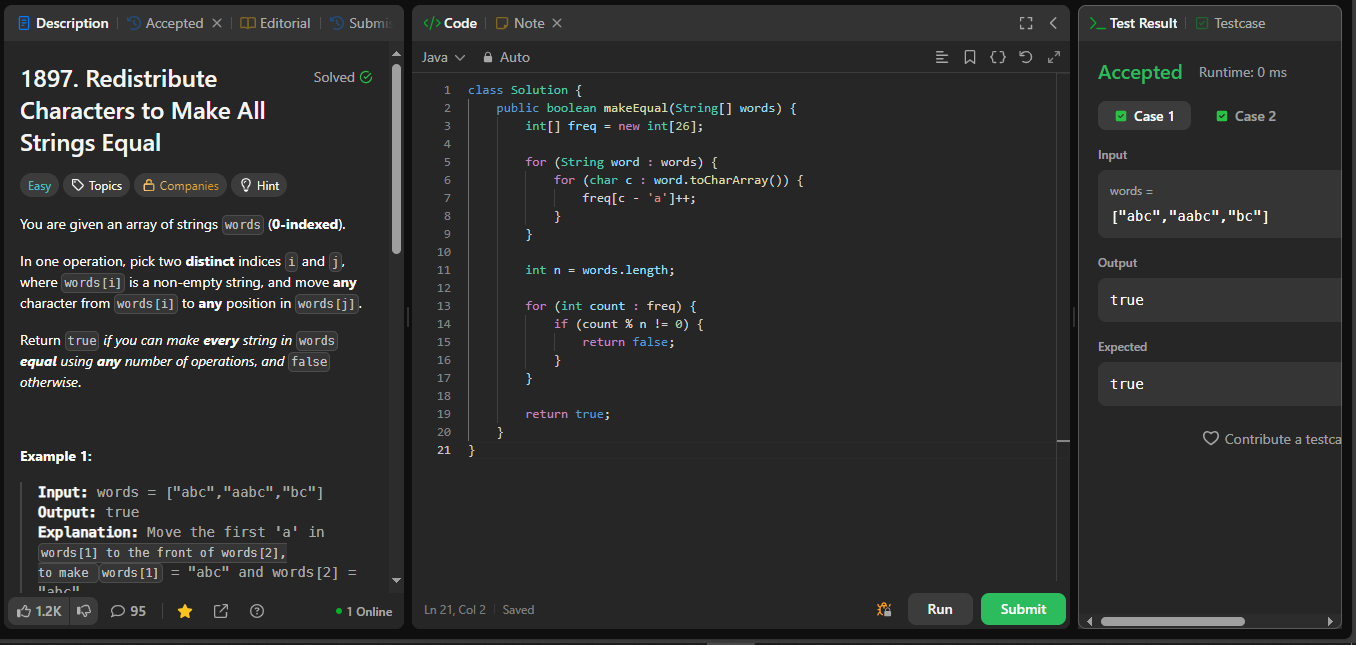Click the debugger bug icon near Run
This screenshot has height=645, width=1356.
tap(884, 609)
